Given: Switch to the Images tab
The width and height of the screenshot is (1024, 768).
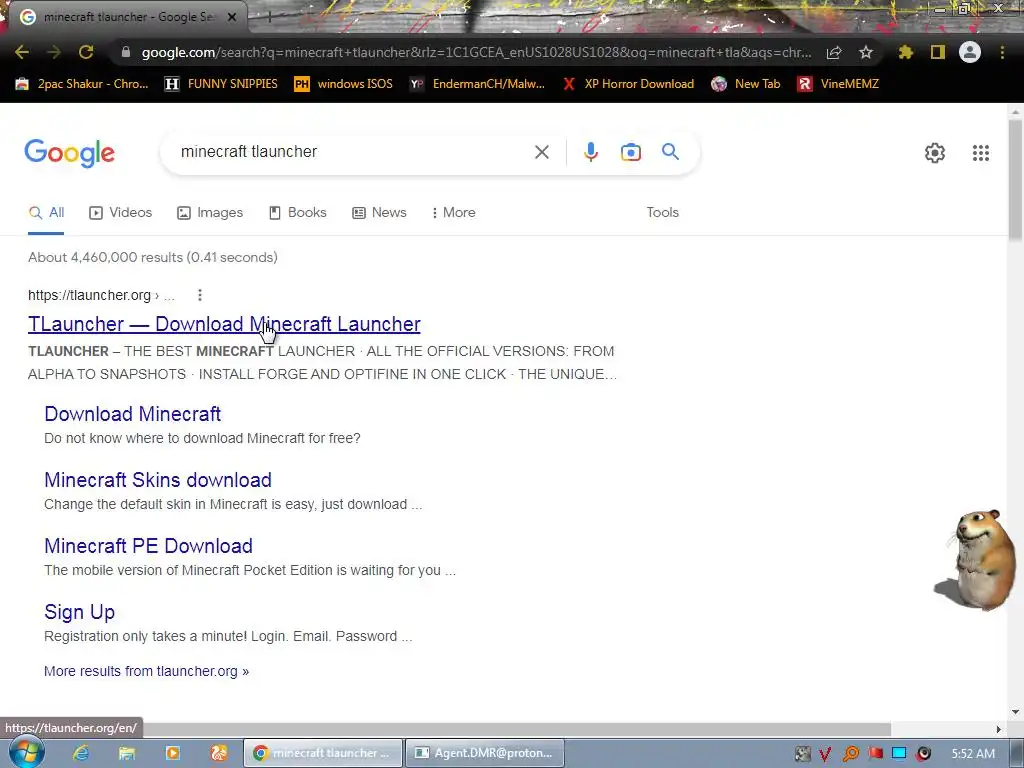Looking at the screenshot, I should coord(210,213).
